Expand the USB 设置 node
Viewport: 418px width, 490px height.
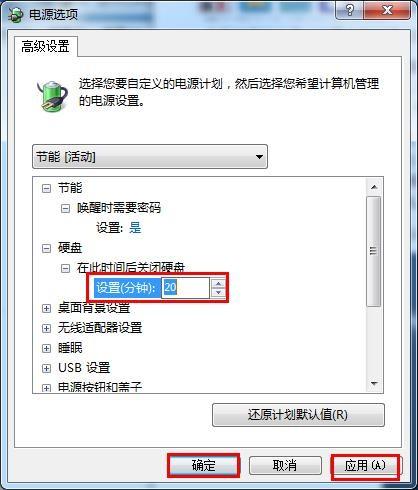click(46, 368)
